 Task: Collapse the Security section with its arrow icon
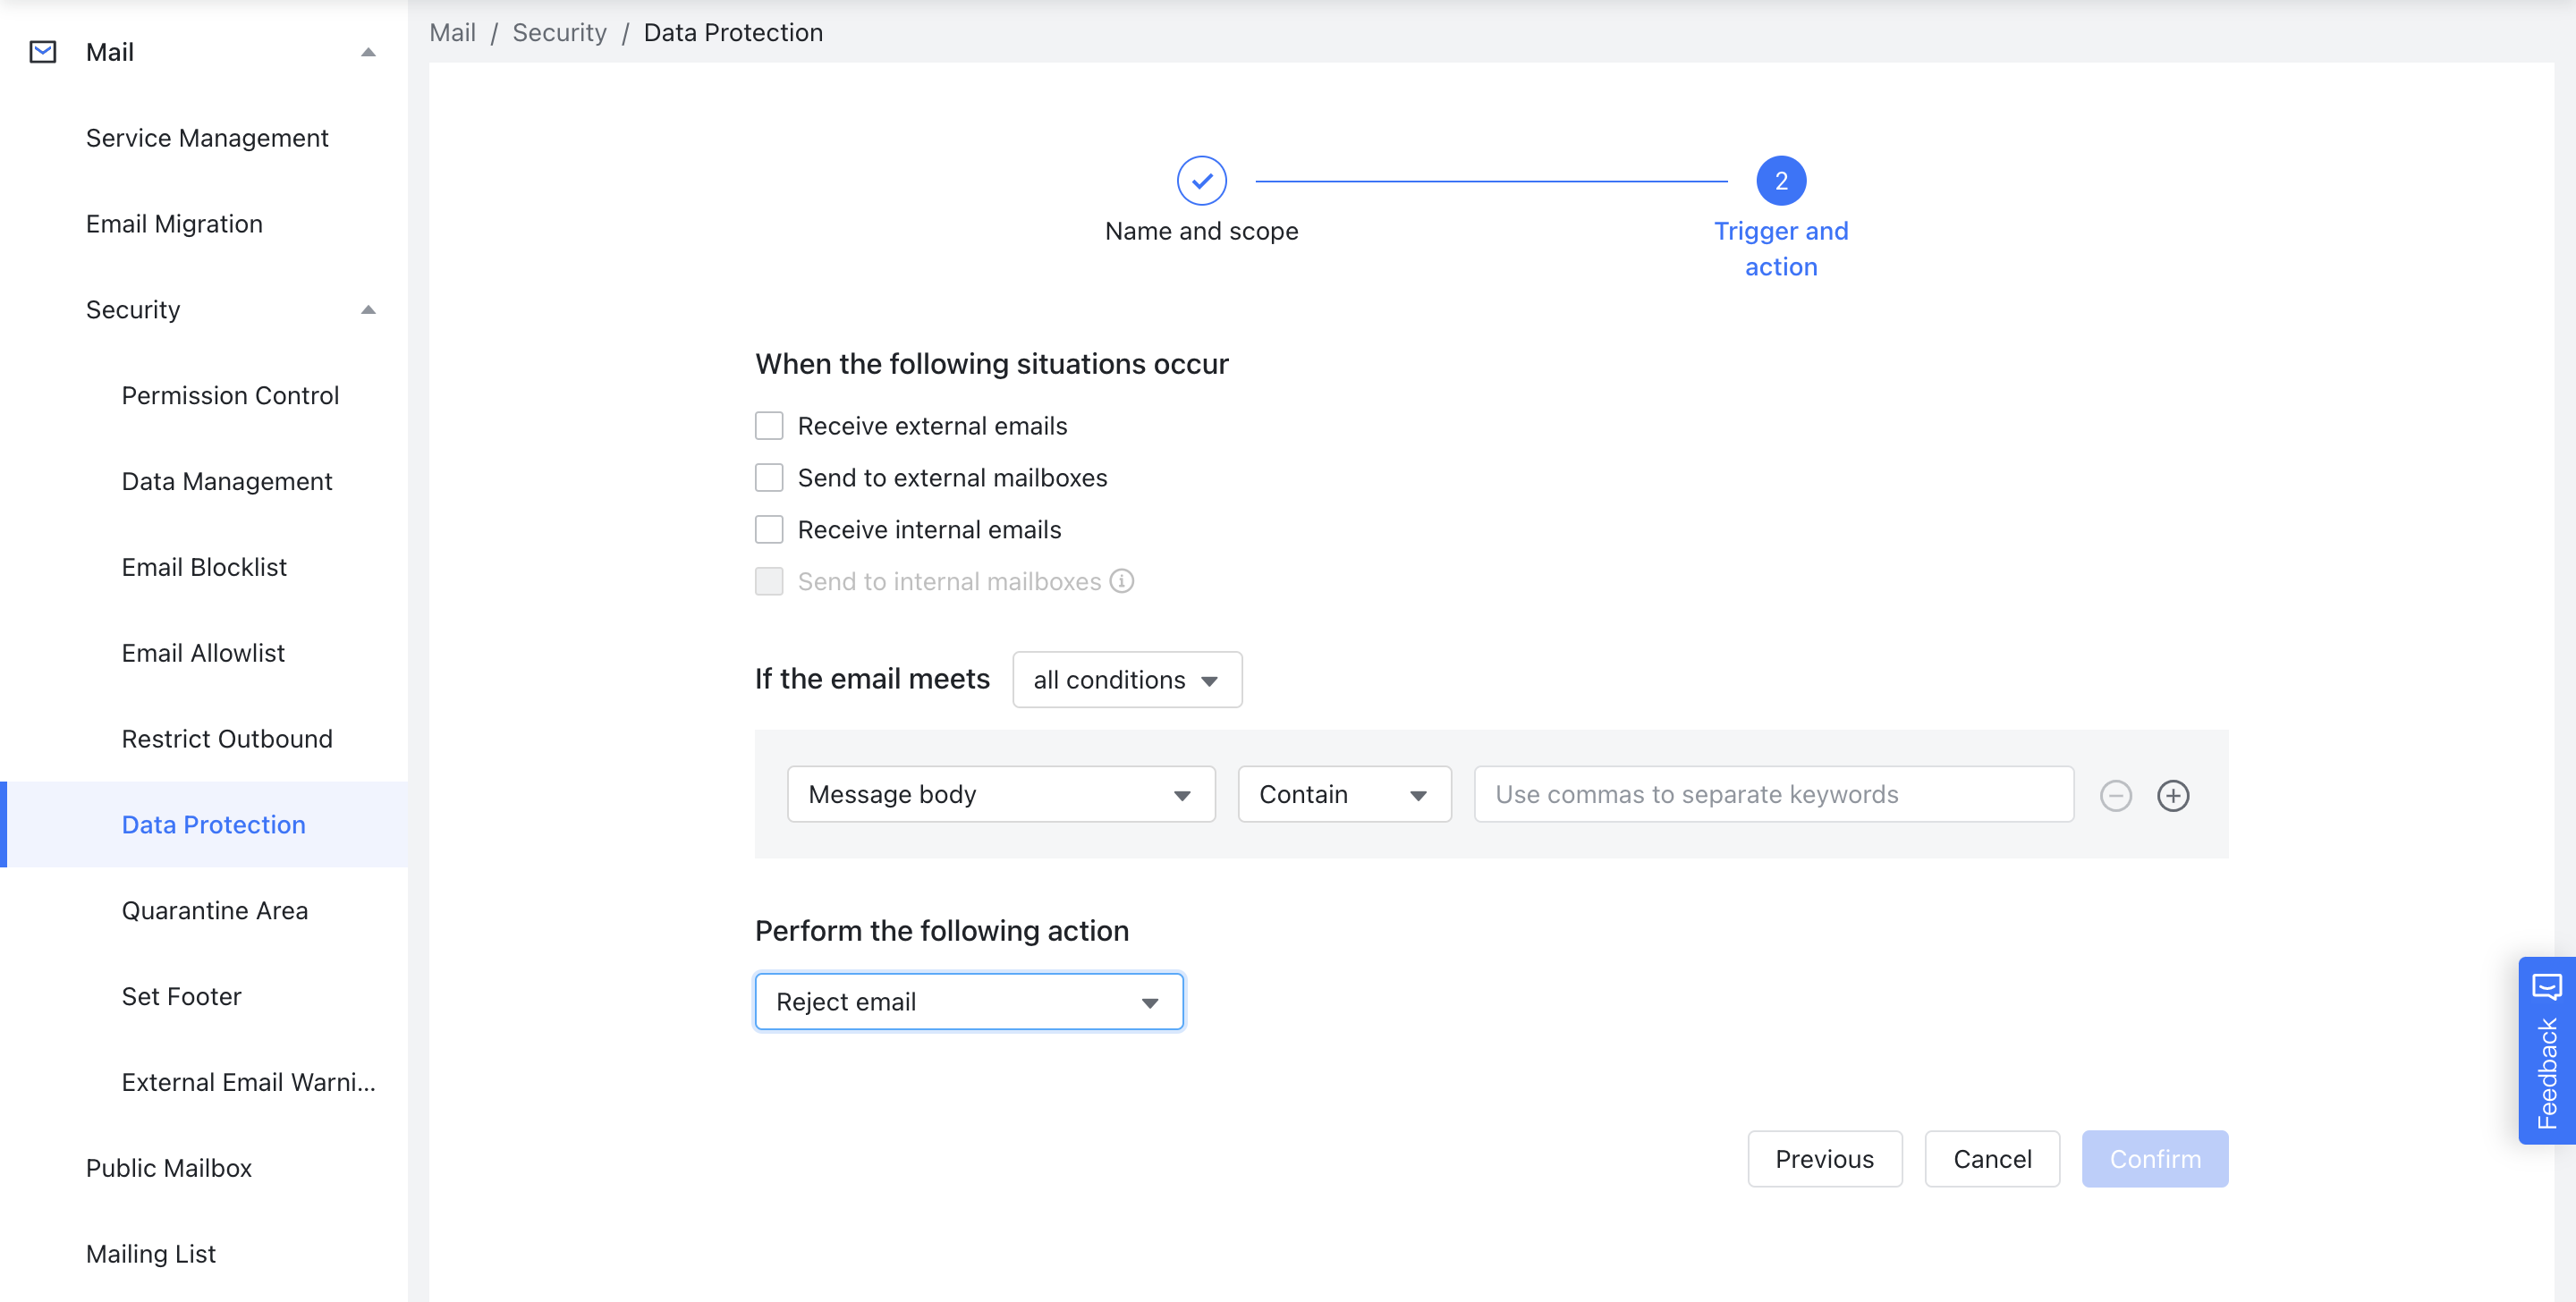point(368,310)
